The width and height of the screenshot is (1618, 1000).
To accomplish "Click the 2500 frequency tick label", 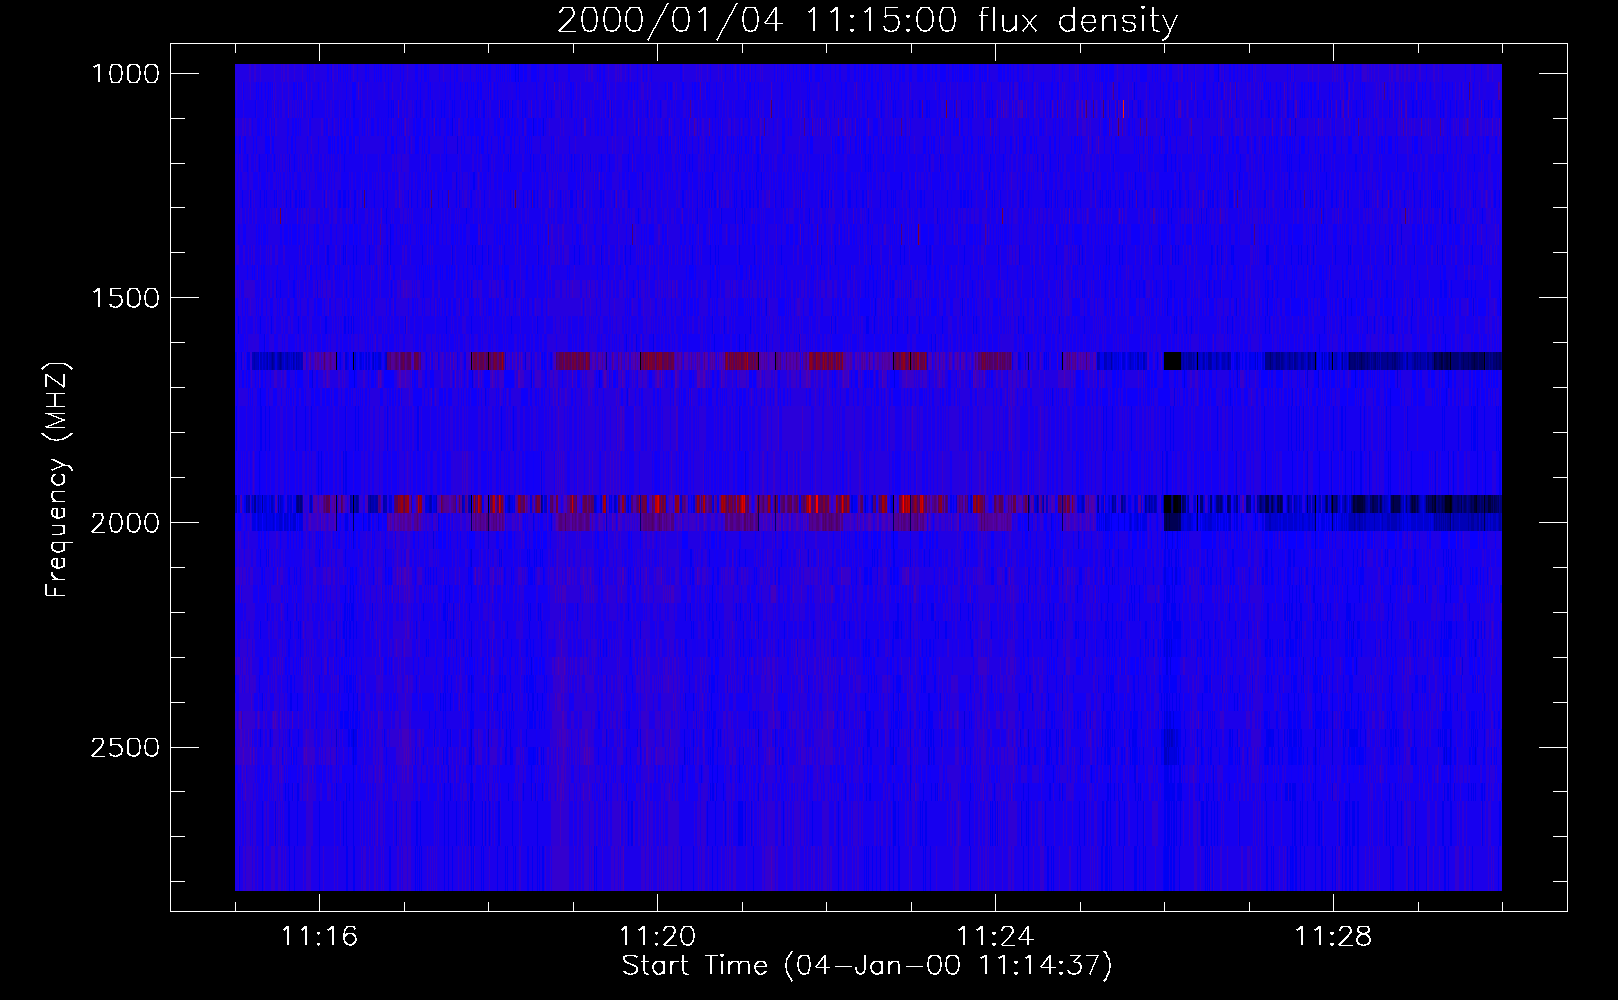I will click(125, 748).
